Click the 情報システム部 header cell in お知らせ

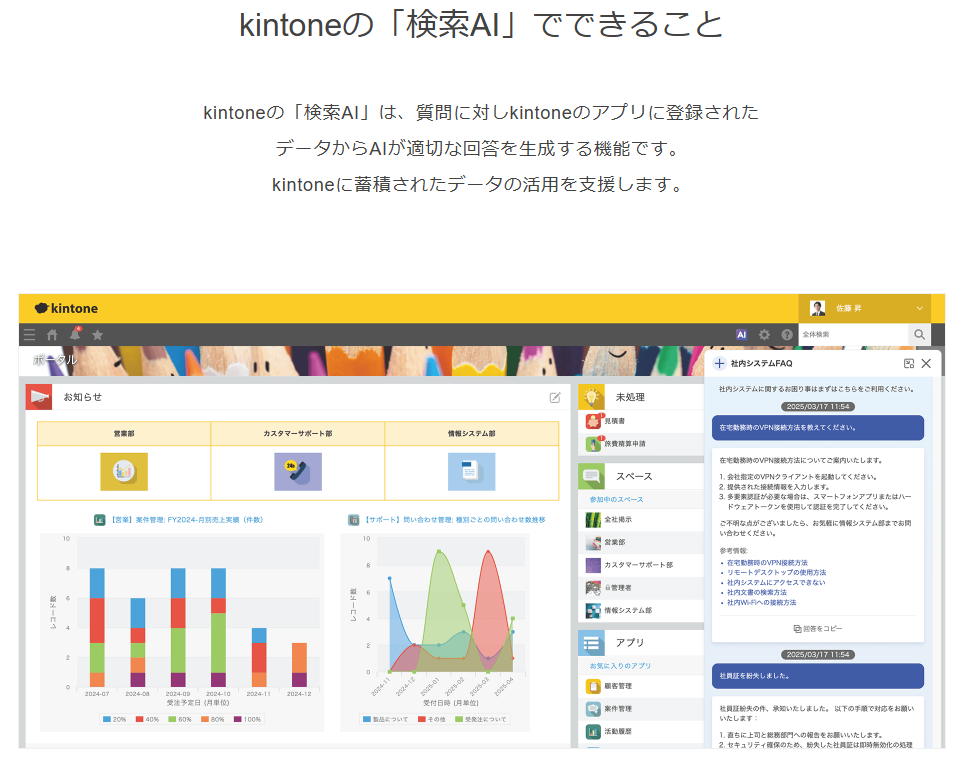click(472, 433)
